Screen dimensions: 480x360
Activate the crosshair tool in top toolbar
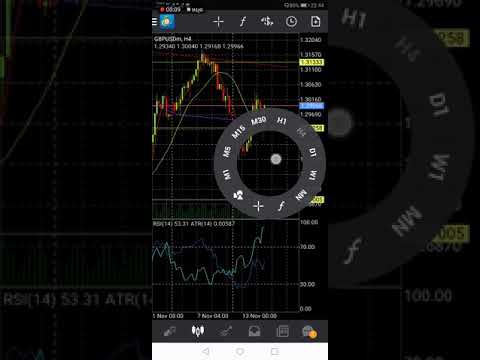[218, 22]
